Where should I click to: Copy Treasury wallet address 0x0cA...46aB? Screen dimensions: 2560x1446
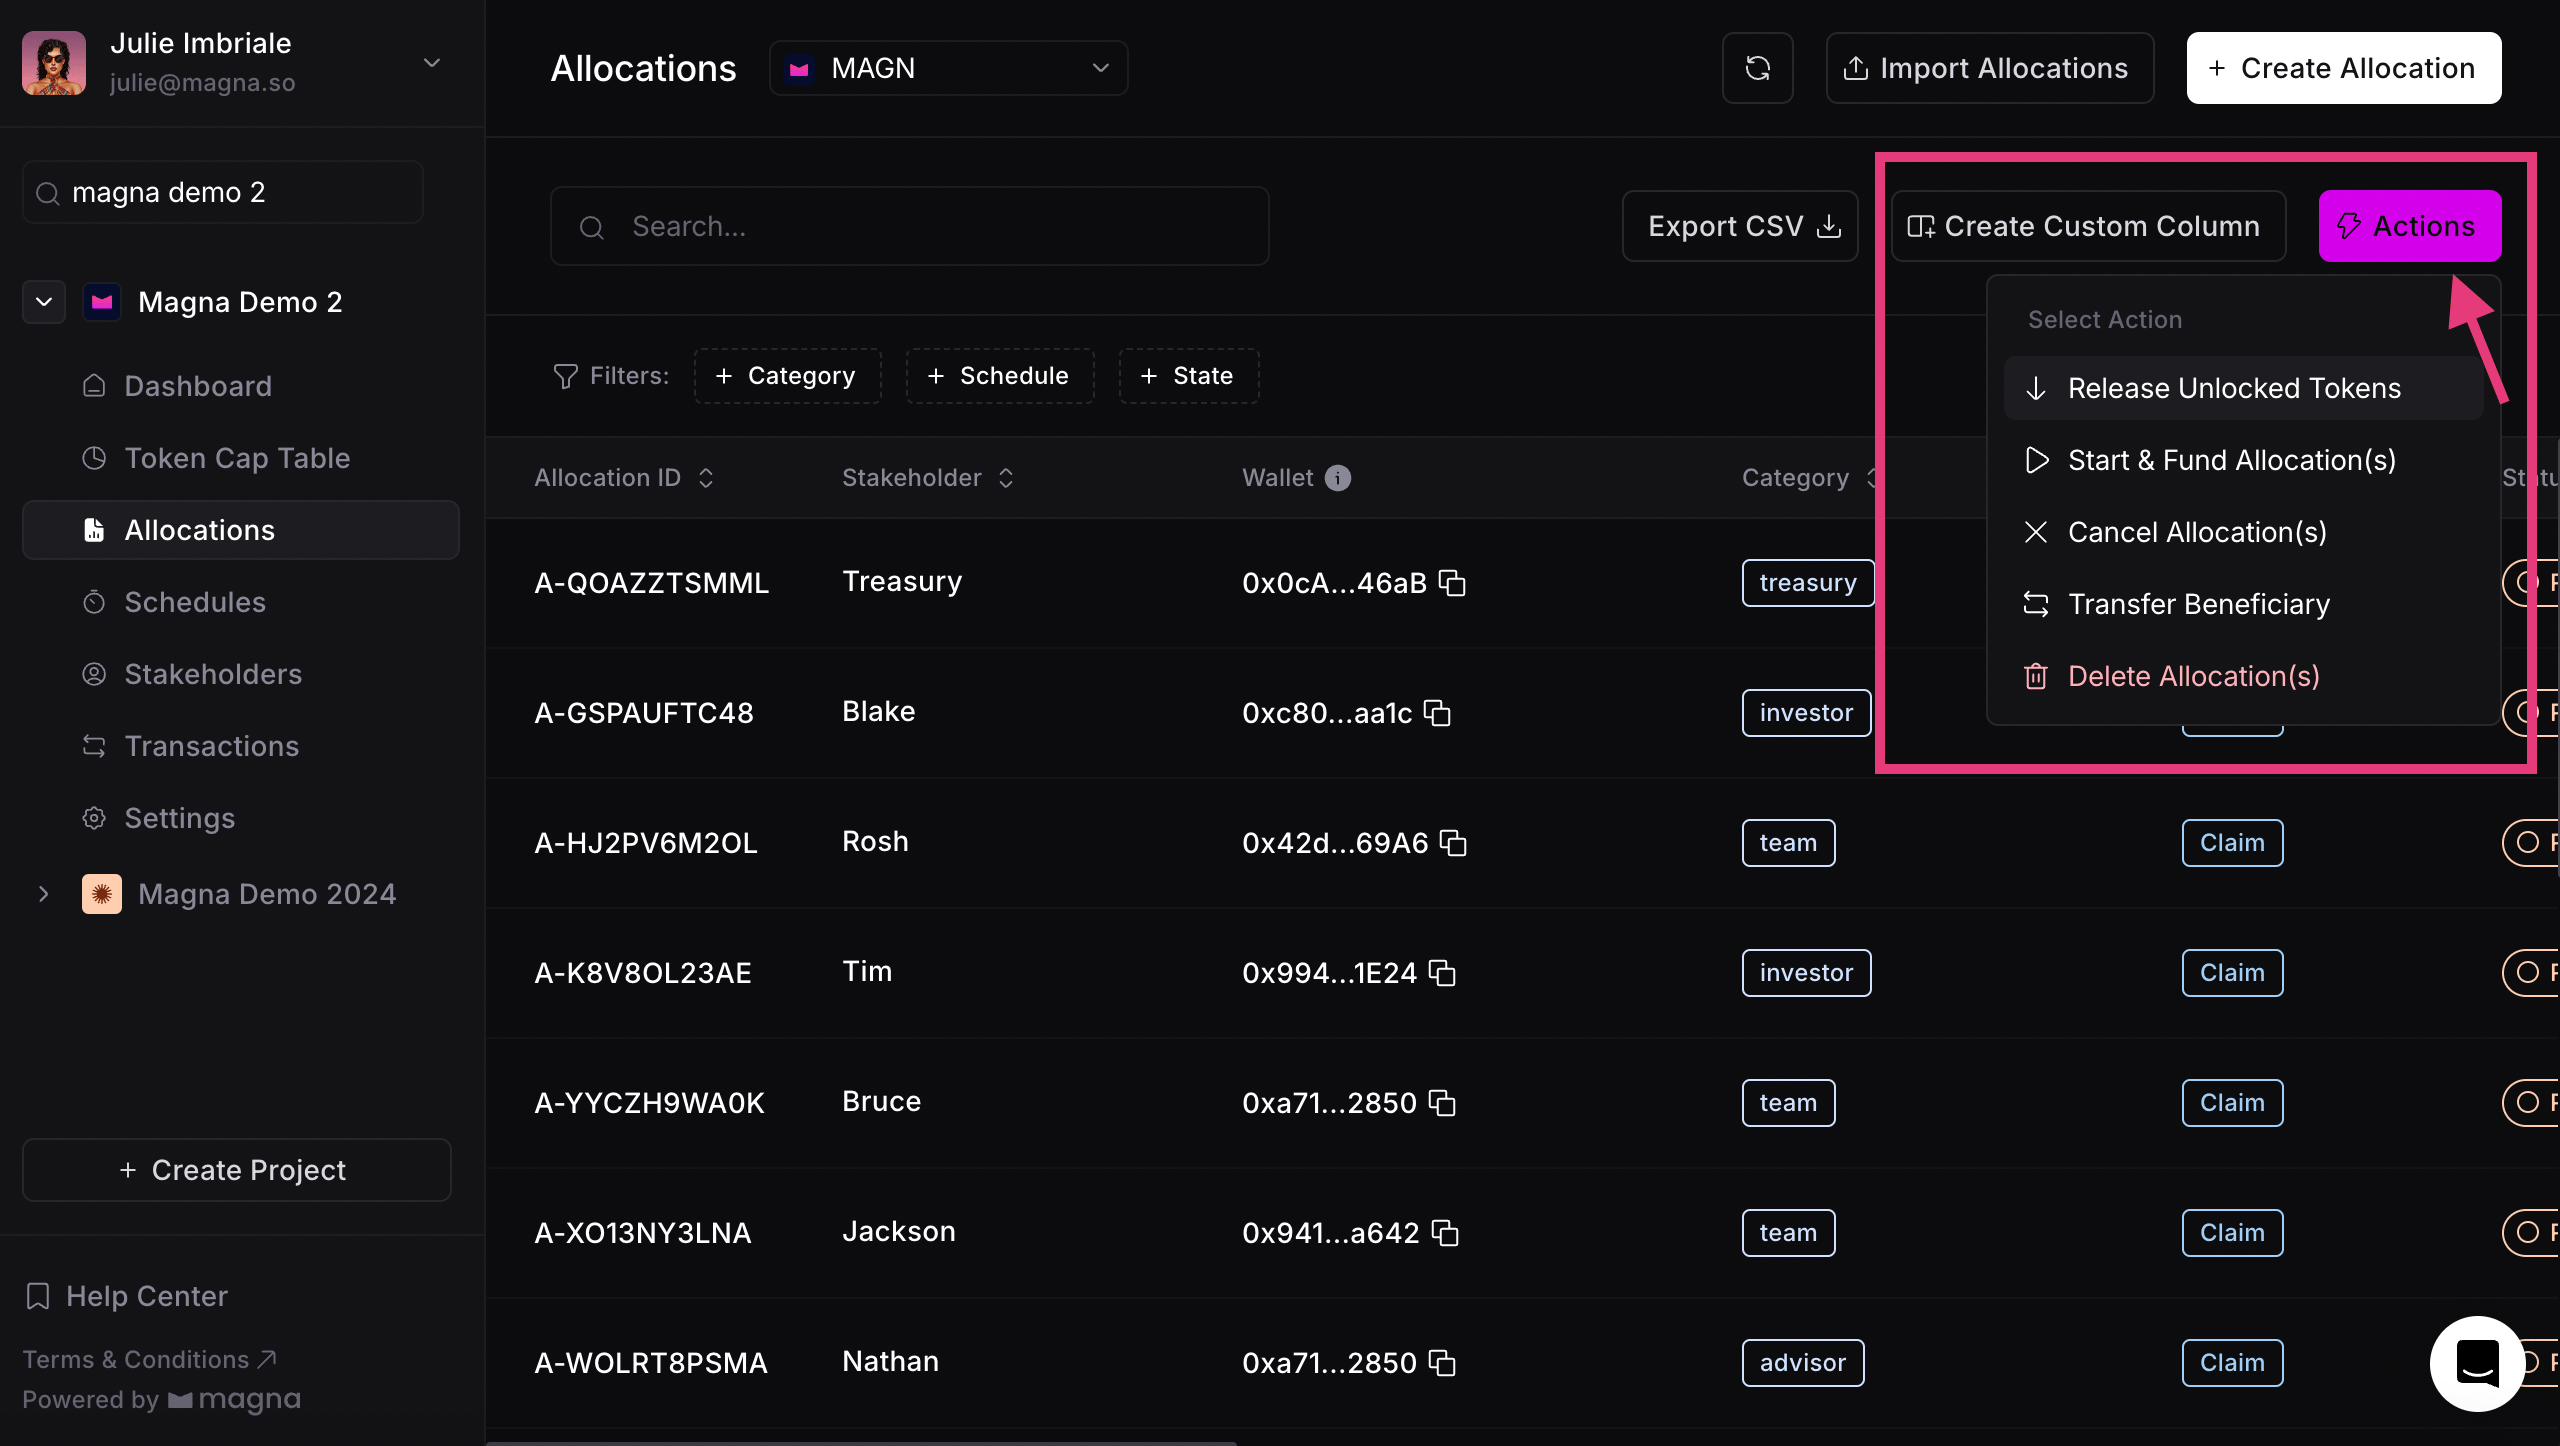(1452, 583)
